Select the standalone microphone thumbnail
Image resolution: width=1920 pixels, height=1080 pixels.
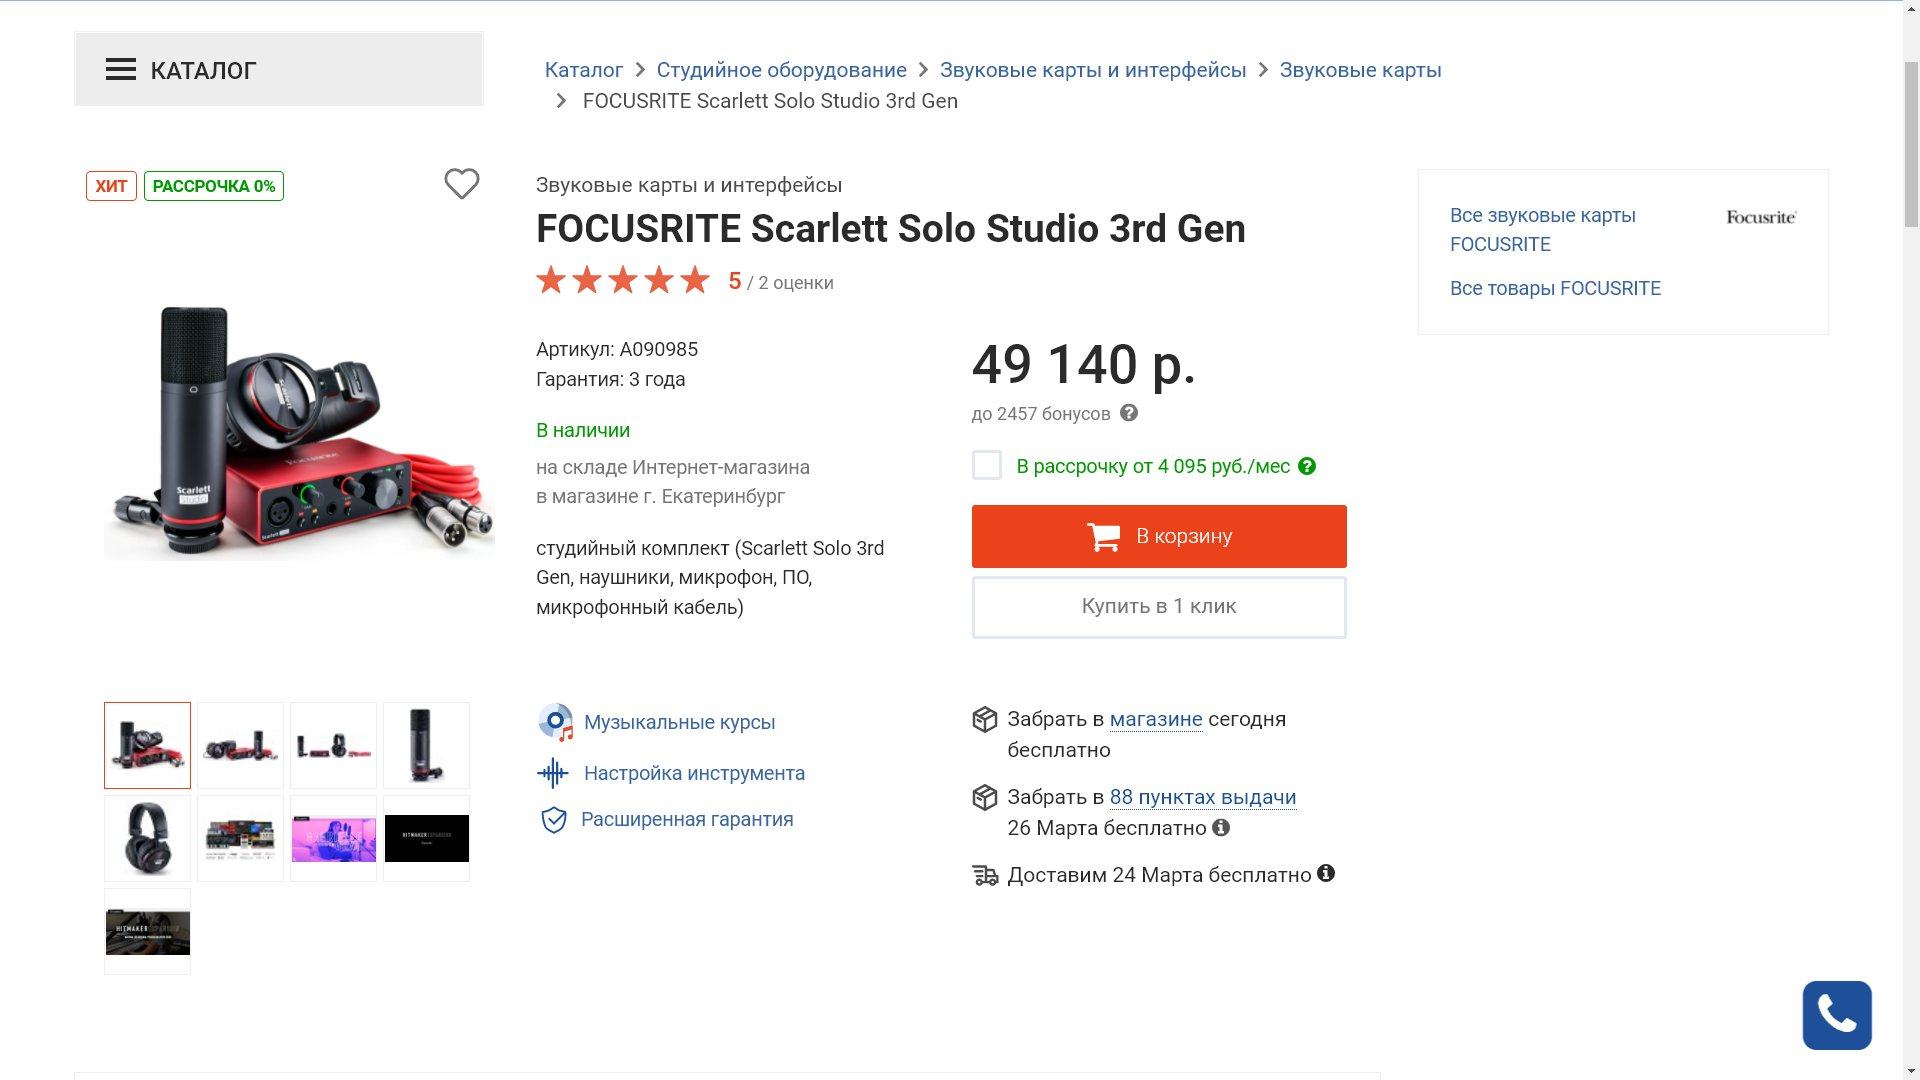(x=426, y=745)
